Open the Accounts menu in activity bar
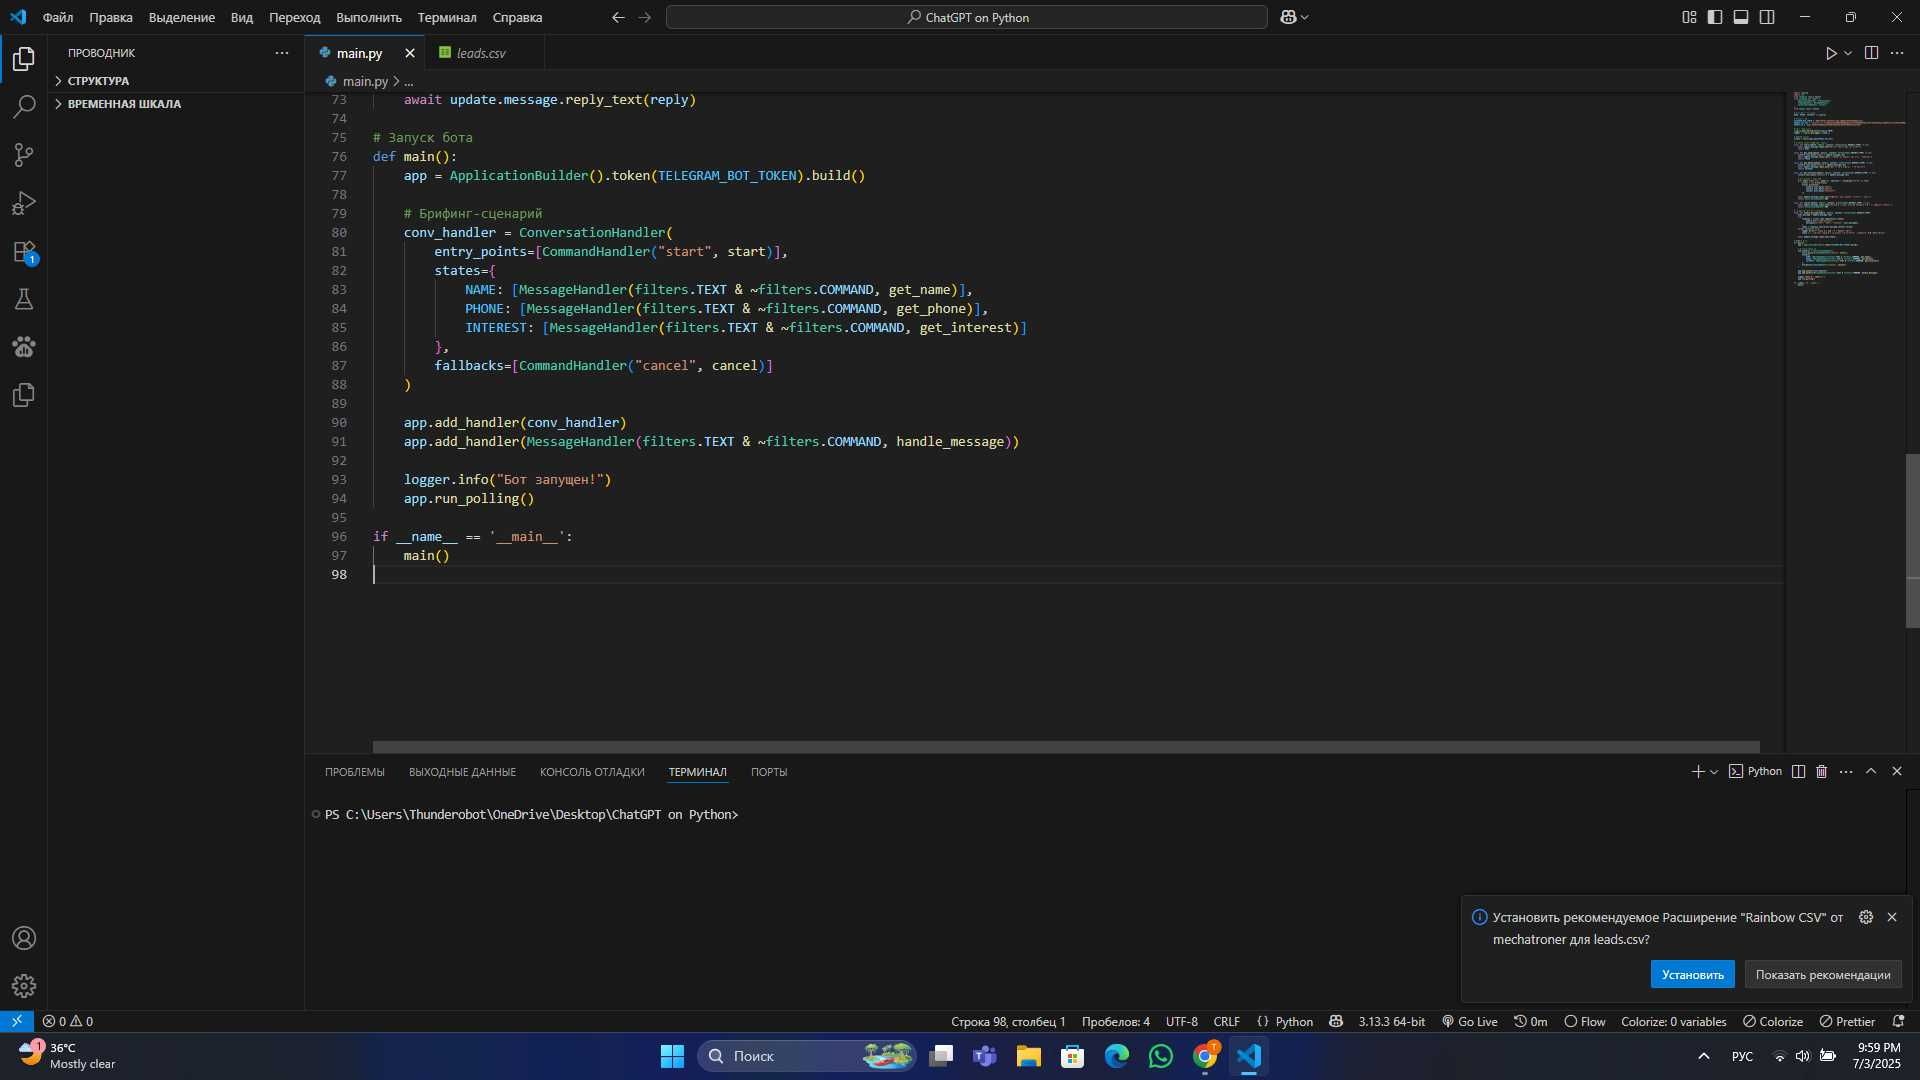The height and width of the screenshot is (1080, 1920). (x=24, y=938)
